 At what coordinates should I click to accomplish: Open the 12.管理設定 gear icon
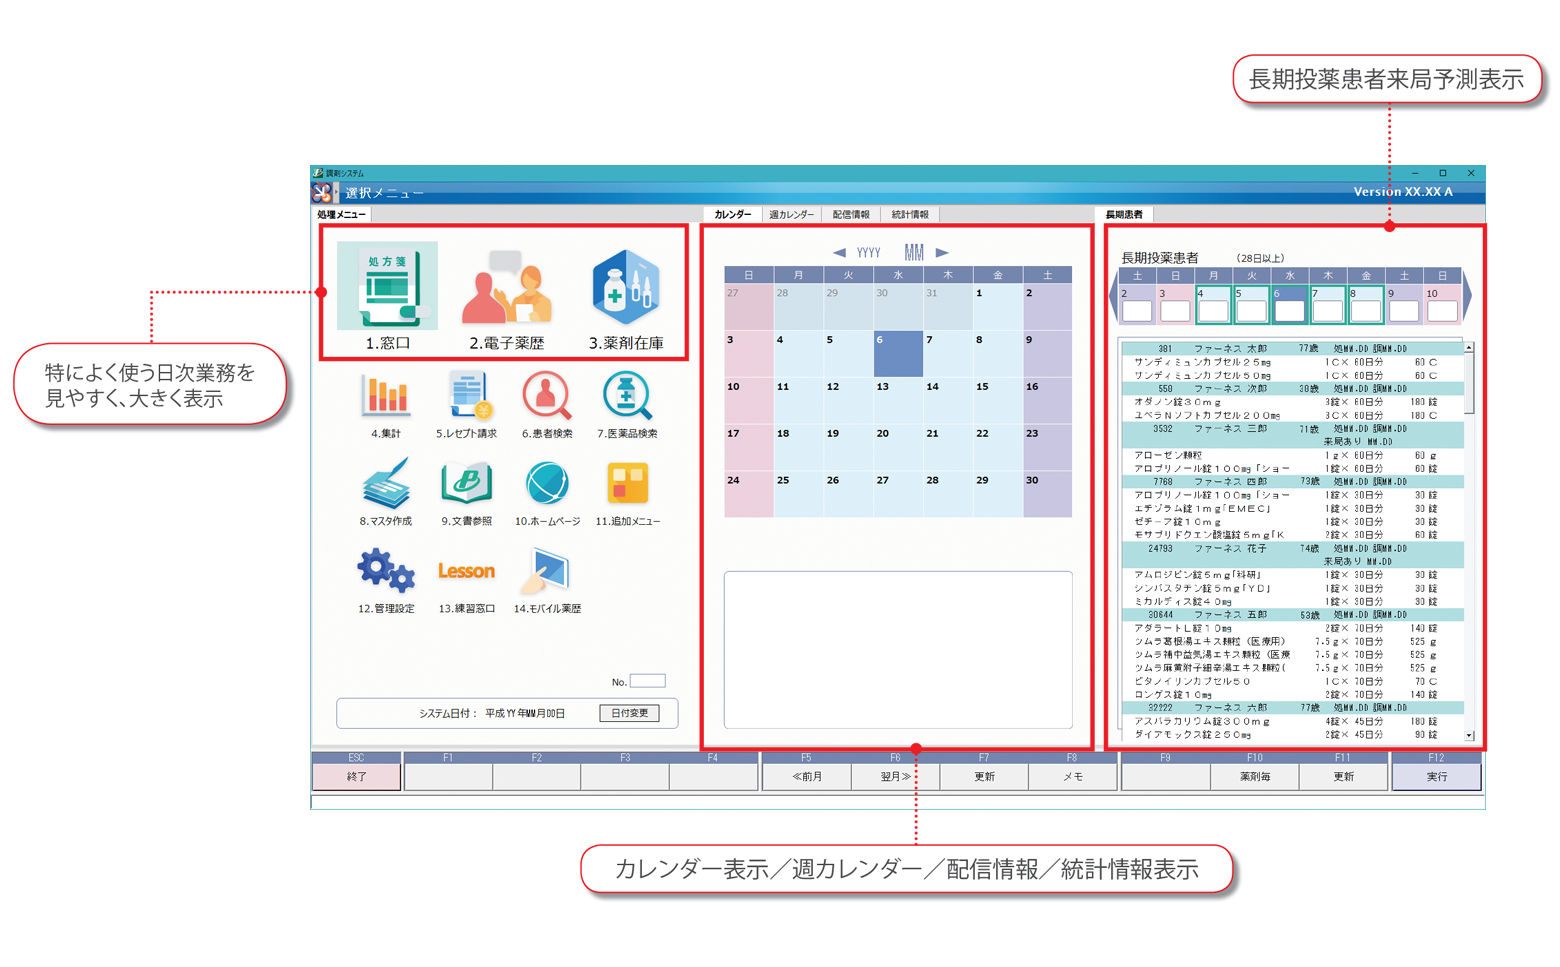(386, 571)
